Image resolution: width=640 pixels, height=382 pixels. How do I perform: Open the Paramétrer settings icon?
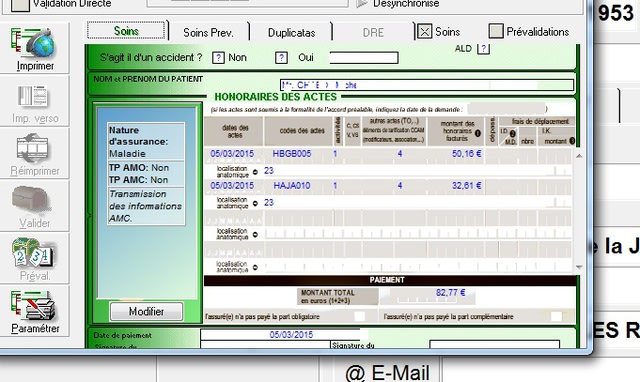33,305
